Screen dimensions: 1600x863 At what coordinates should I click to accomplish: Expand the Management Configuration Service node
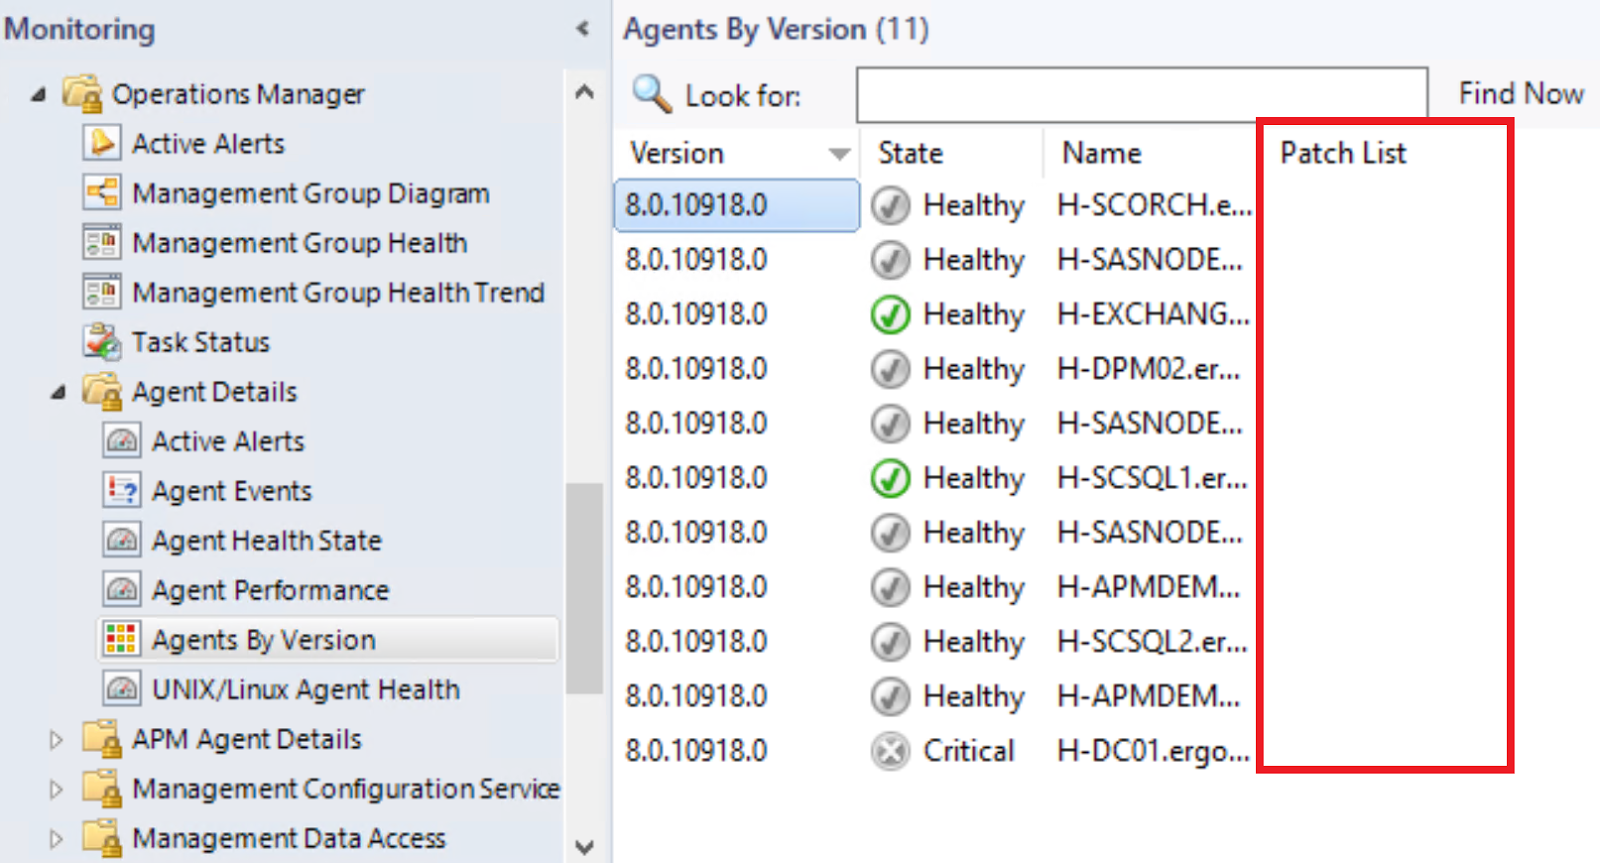coord(56,789)
